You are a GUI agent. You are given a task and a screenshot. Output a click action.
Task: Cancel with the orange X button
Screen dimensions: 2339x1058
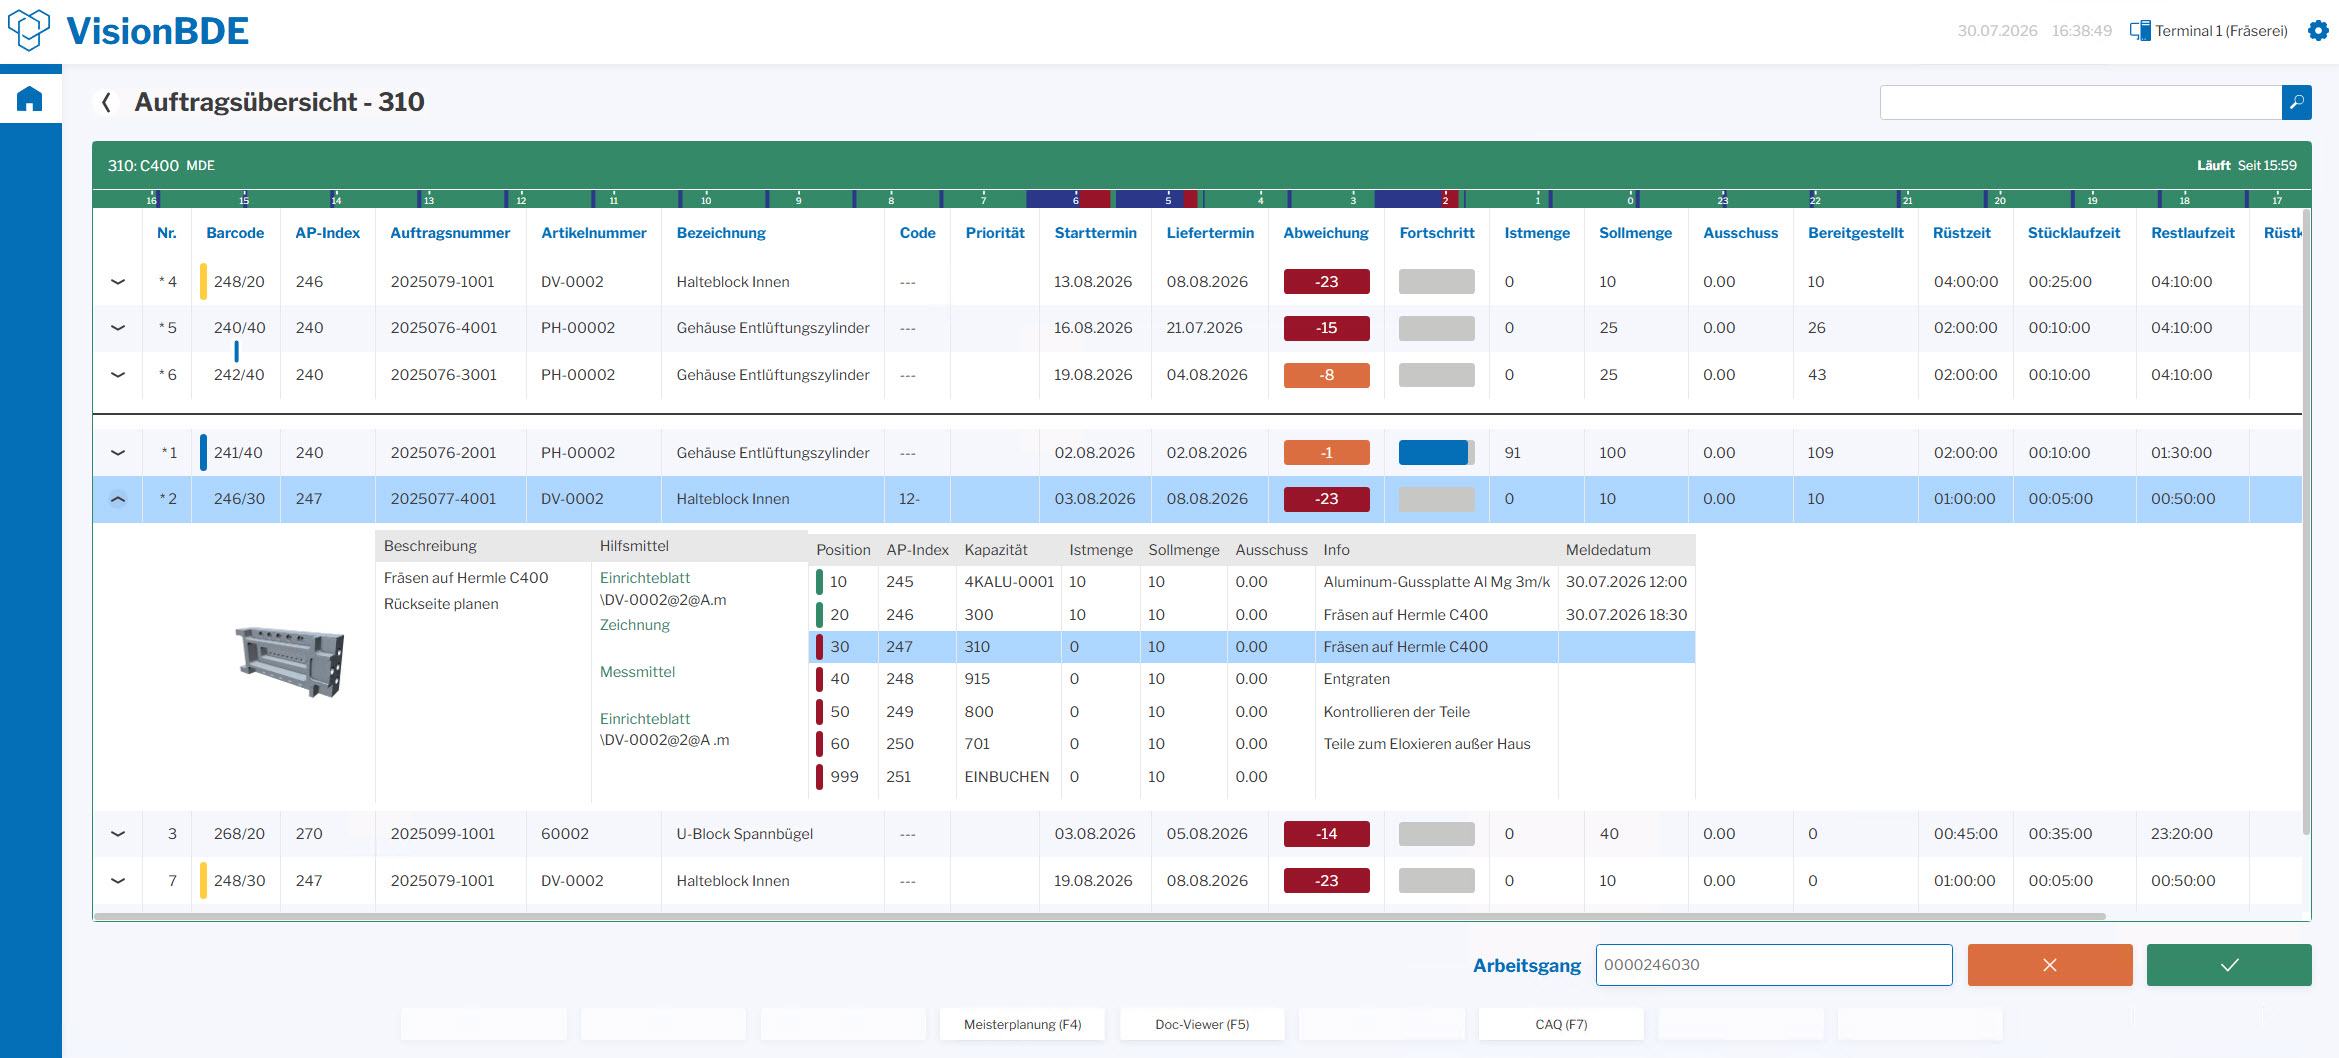[2050, 965]
